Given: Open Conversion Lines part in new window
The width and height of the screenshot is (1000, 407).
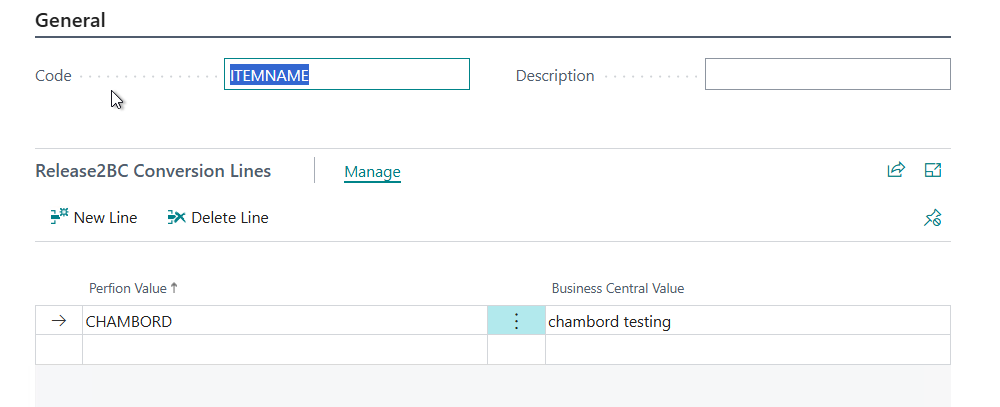Looking at the screenshot, I should [x=933, y=170].
